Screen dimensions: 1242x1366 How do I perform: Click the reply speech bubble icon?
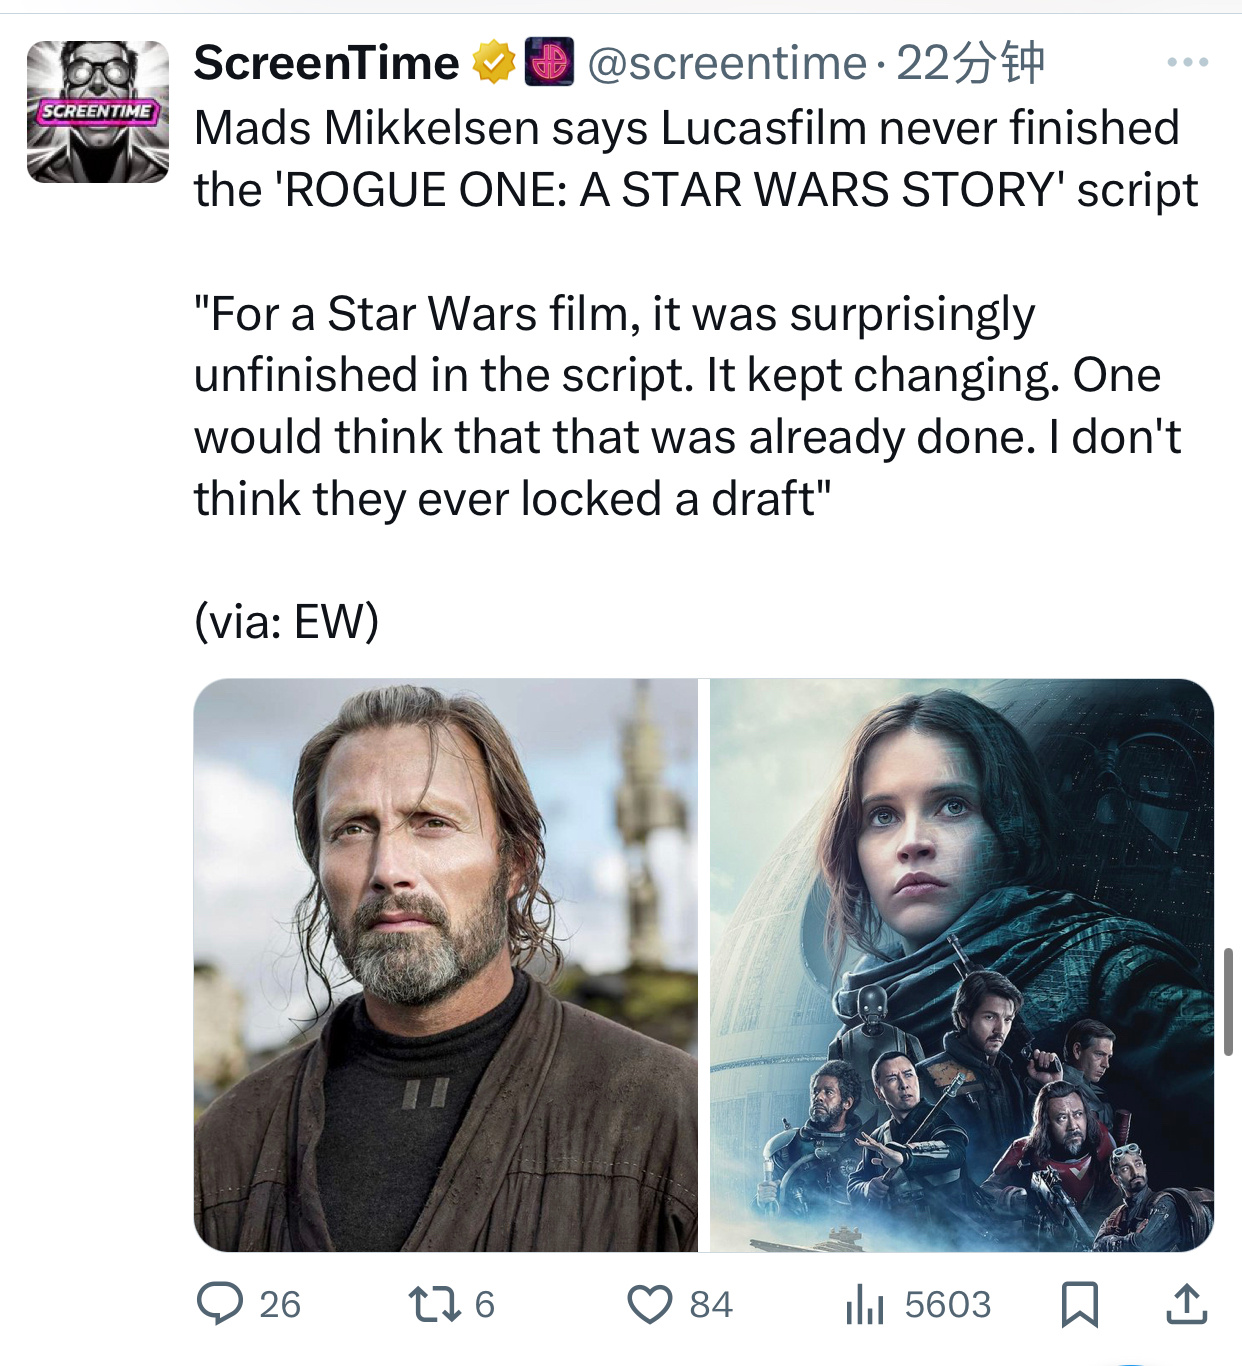(220, 1304)
